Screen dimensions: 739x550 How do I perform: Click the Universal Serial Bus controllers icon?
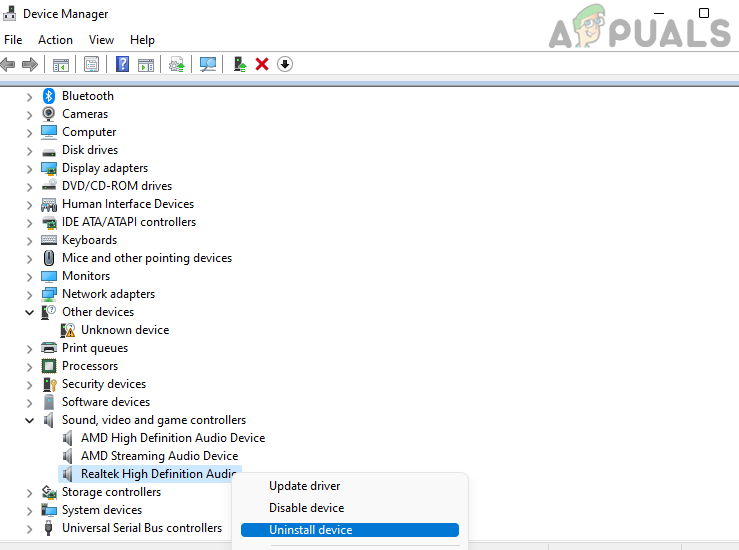[x=48, y=528]
